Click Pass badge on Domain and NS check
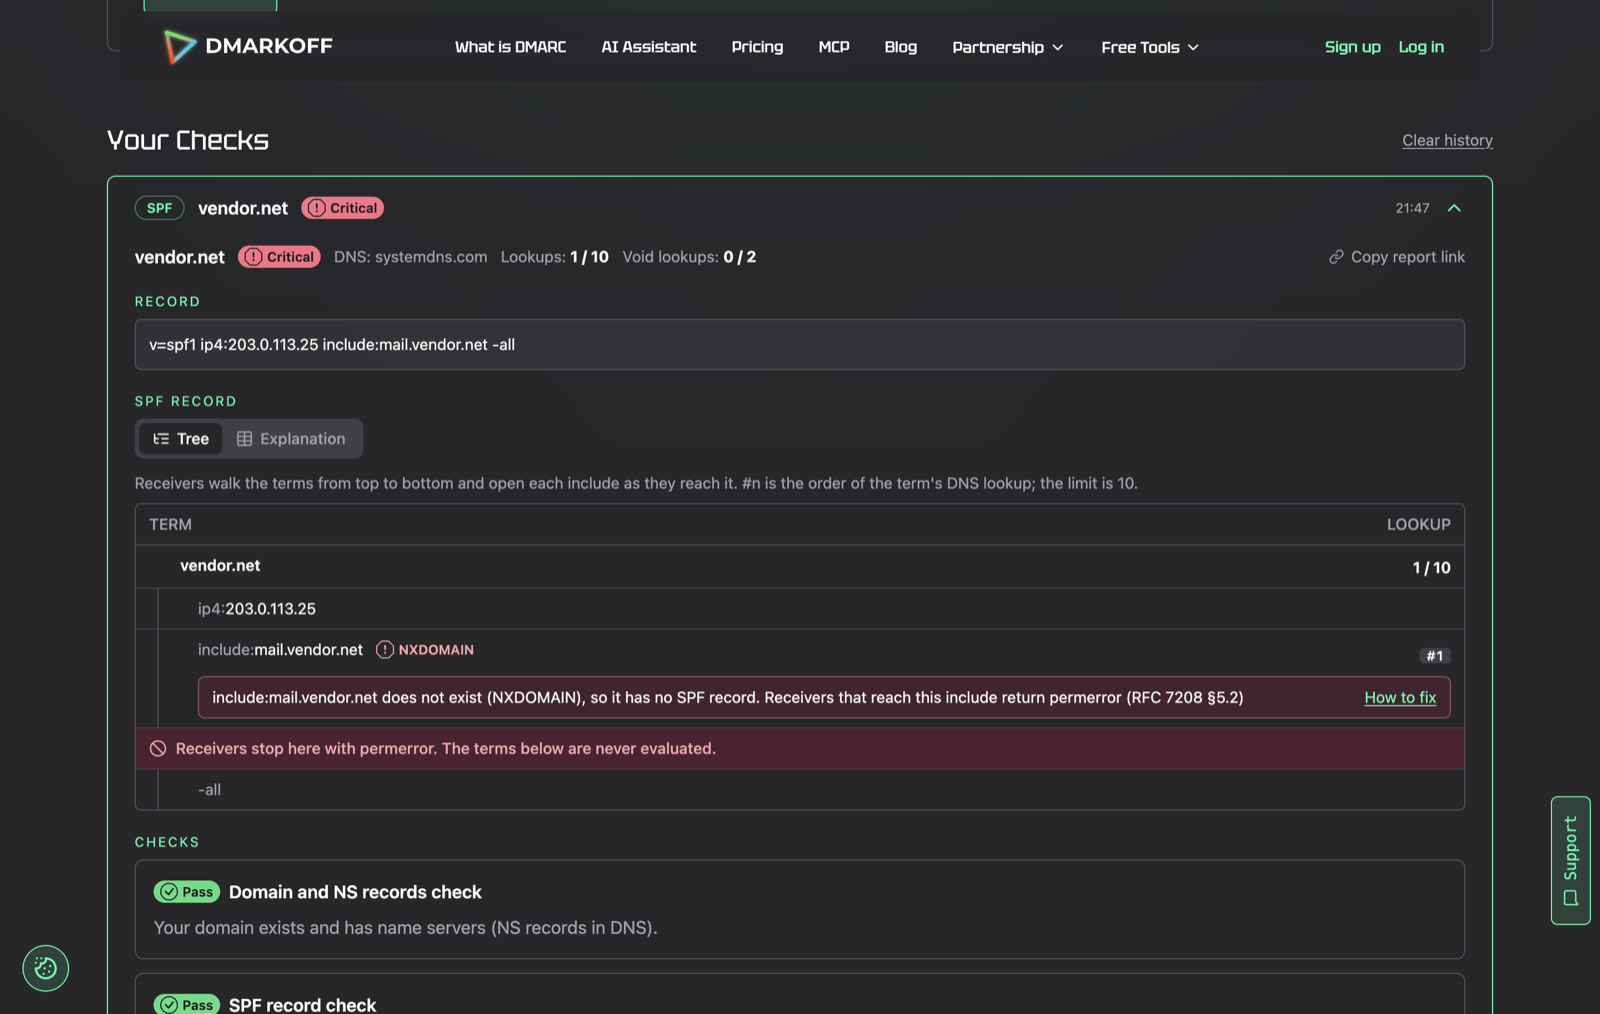1600x1014 pixels. coord(186,892)
